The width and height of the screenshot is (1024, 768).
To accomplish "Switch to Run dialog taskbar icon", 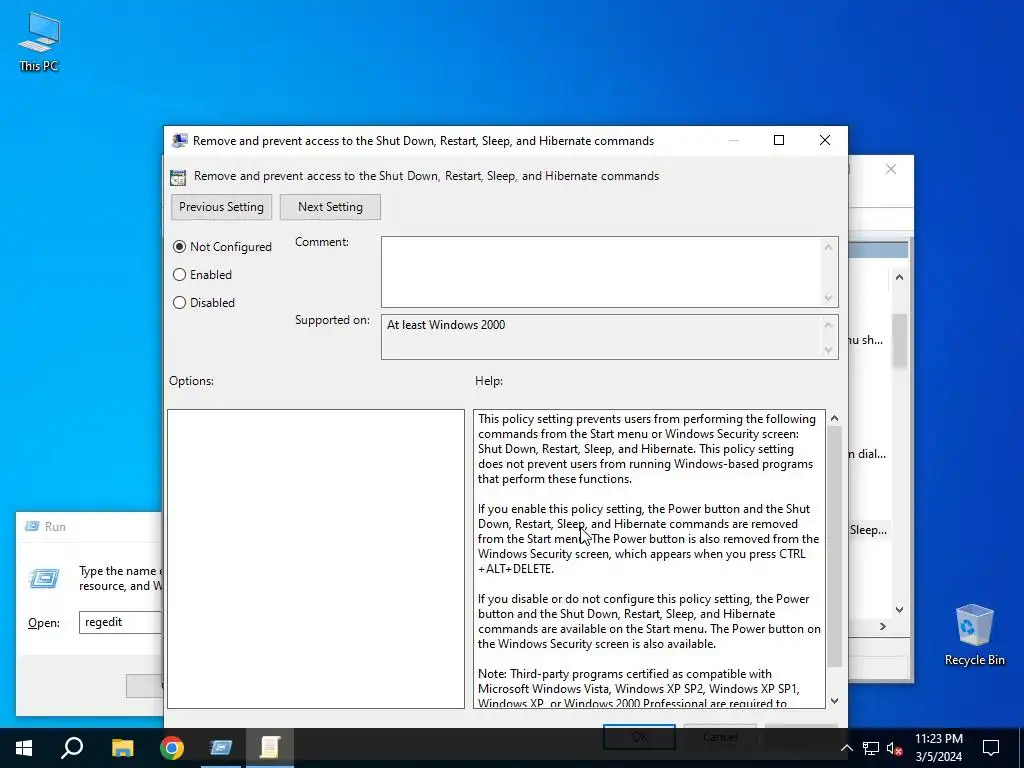I will [221, 748].
